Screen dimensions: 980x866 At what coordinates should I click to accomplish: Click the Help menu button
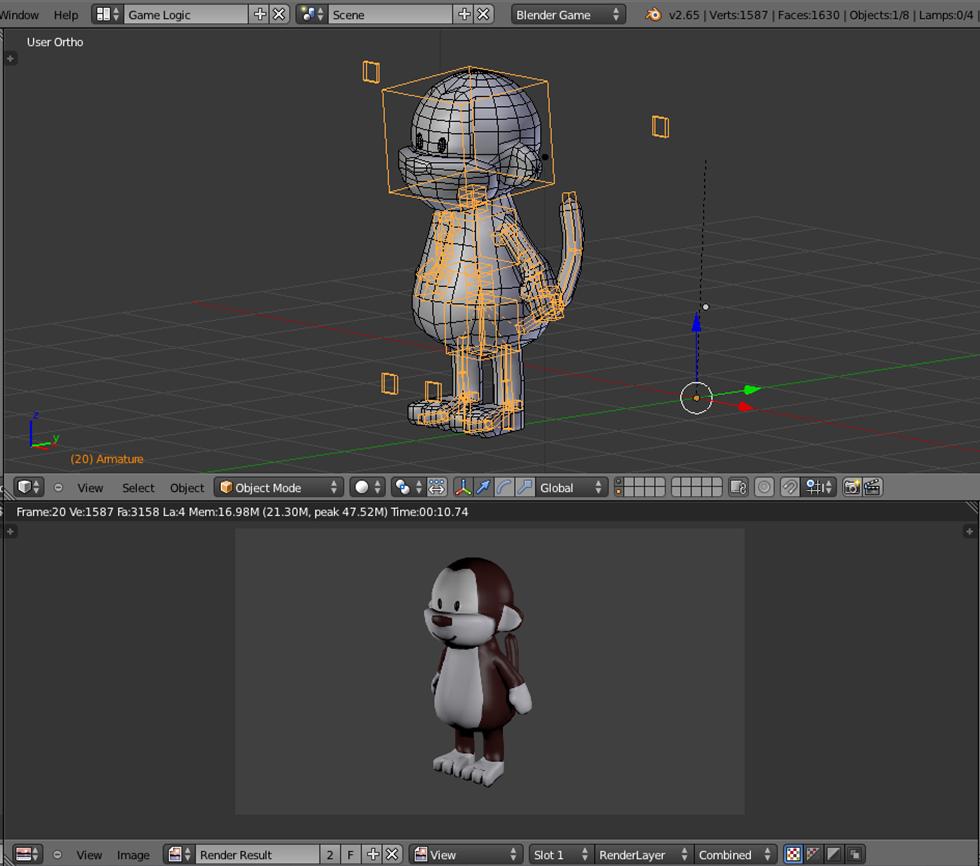[65, 15]
